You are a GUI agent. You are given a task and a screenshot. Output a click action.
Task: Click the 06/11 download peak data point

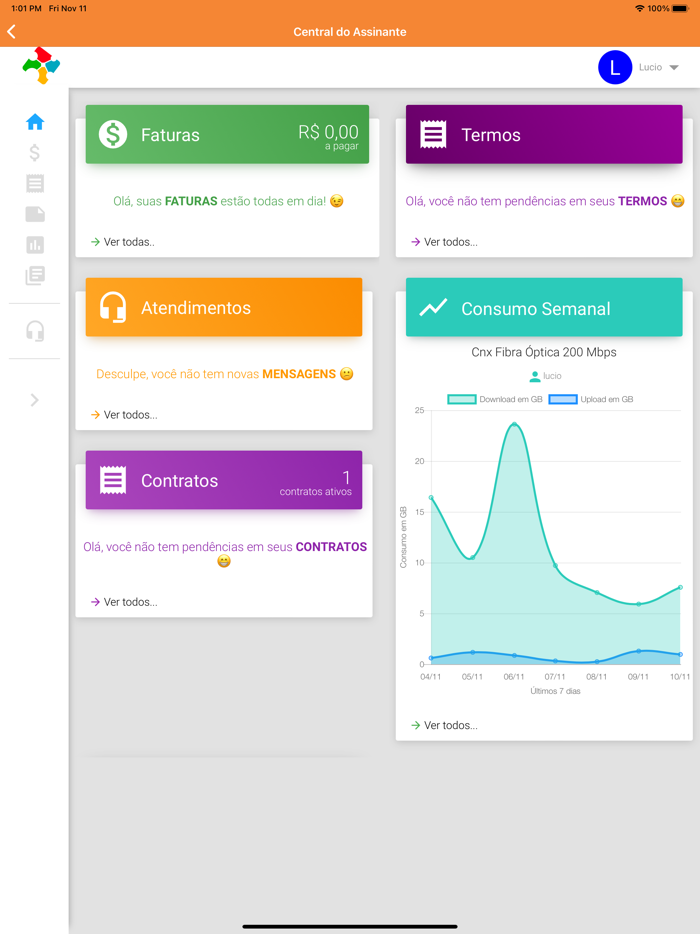point(514,424)
